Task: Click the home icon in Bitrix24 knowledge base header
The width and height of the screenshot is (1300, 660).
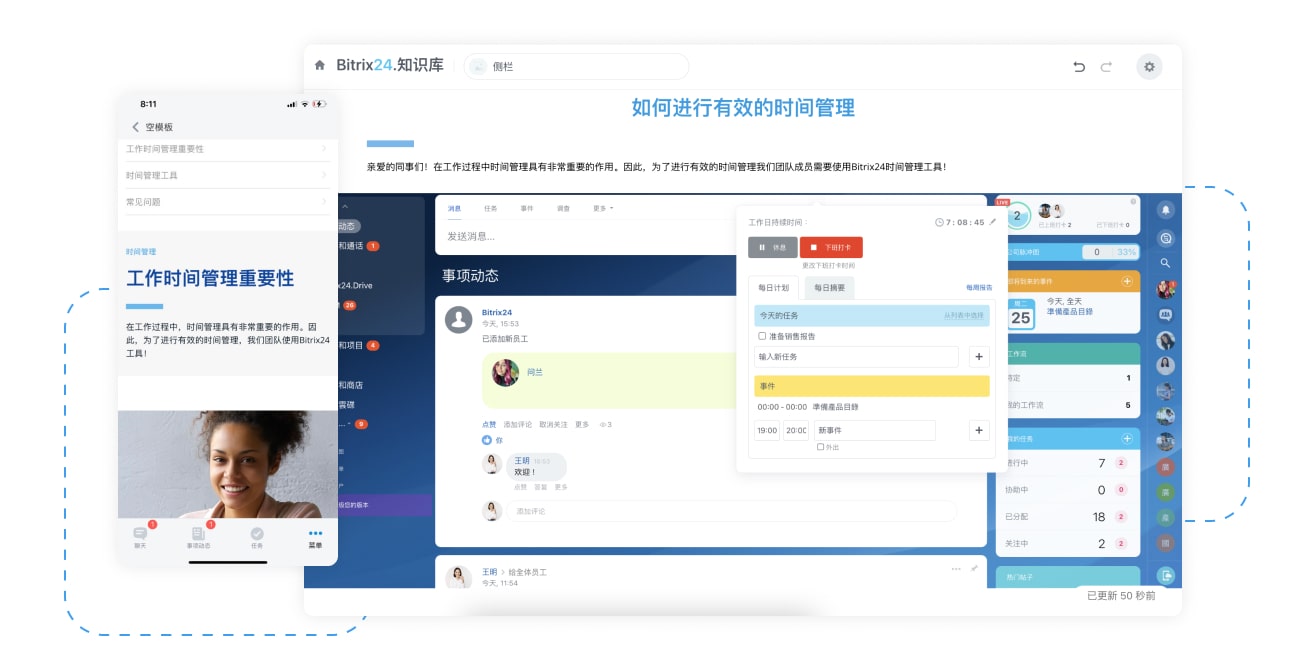Action: point(320,66)
